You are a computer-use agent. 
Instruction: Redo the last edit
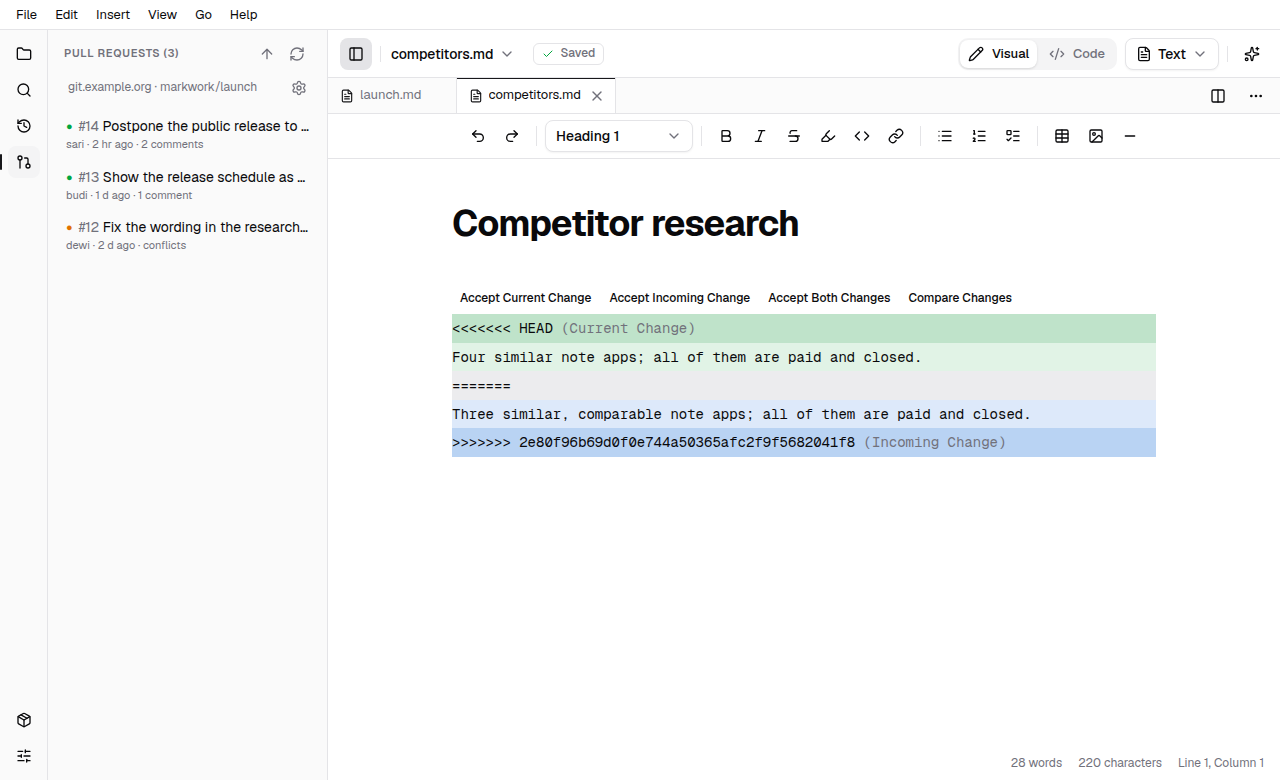pos(512,136)
